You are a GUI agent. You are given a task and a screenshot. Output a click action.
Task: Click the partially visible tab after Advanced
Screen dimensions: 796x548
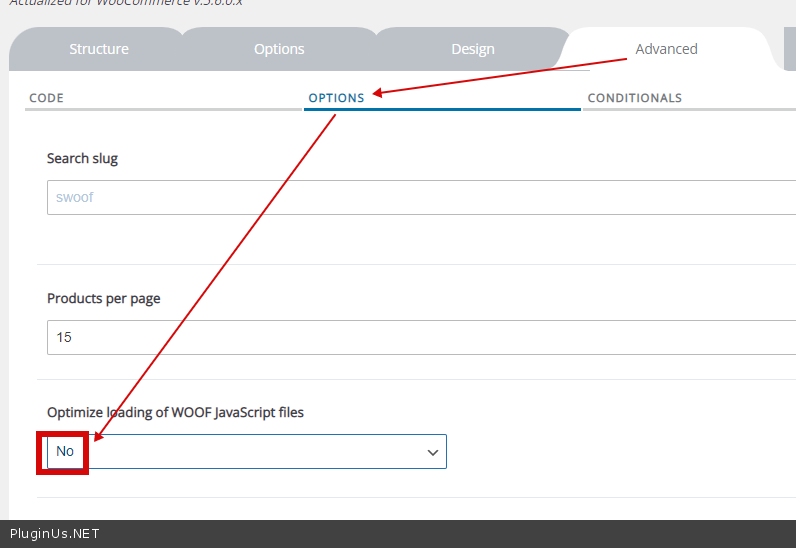(789, 49)
